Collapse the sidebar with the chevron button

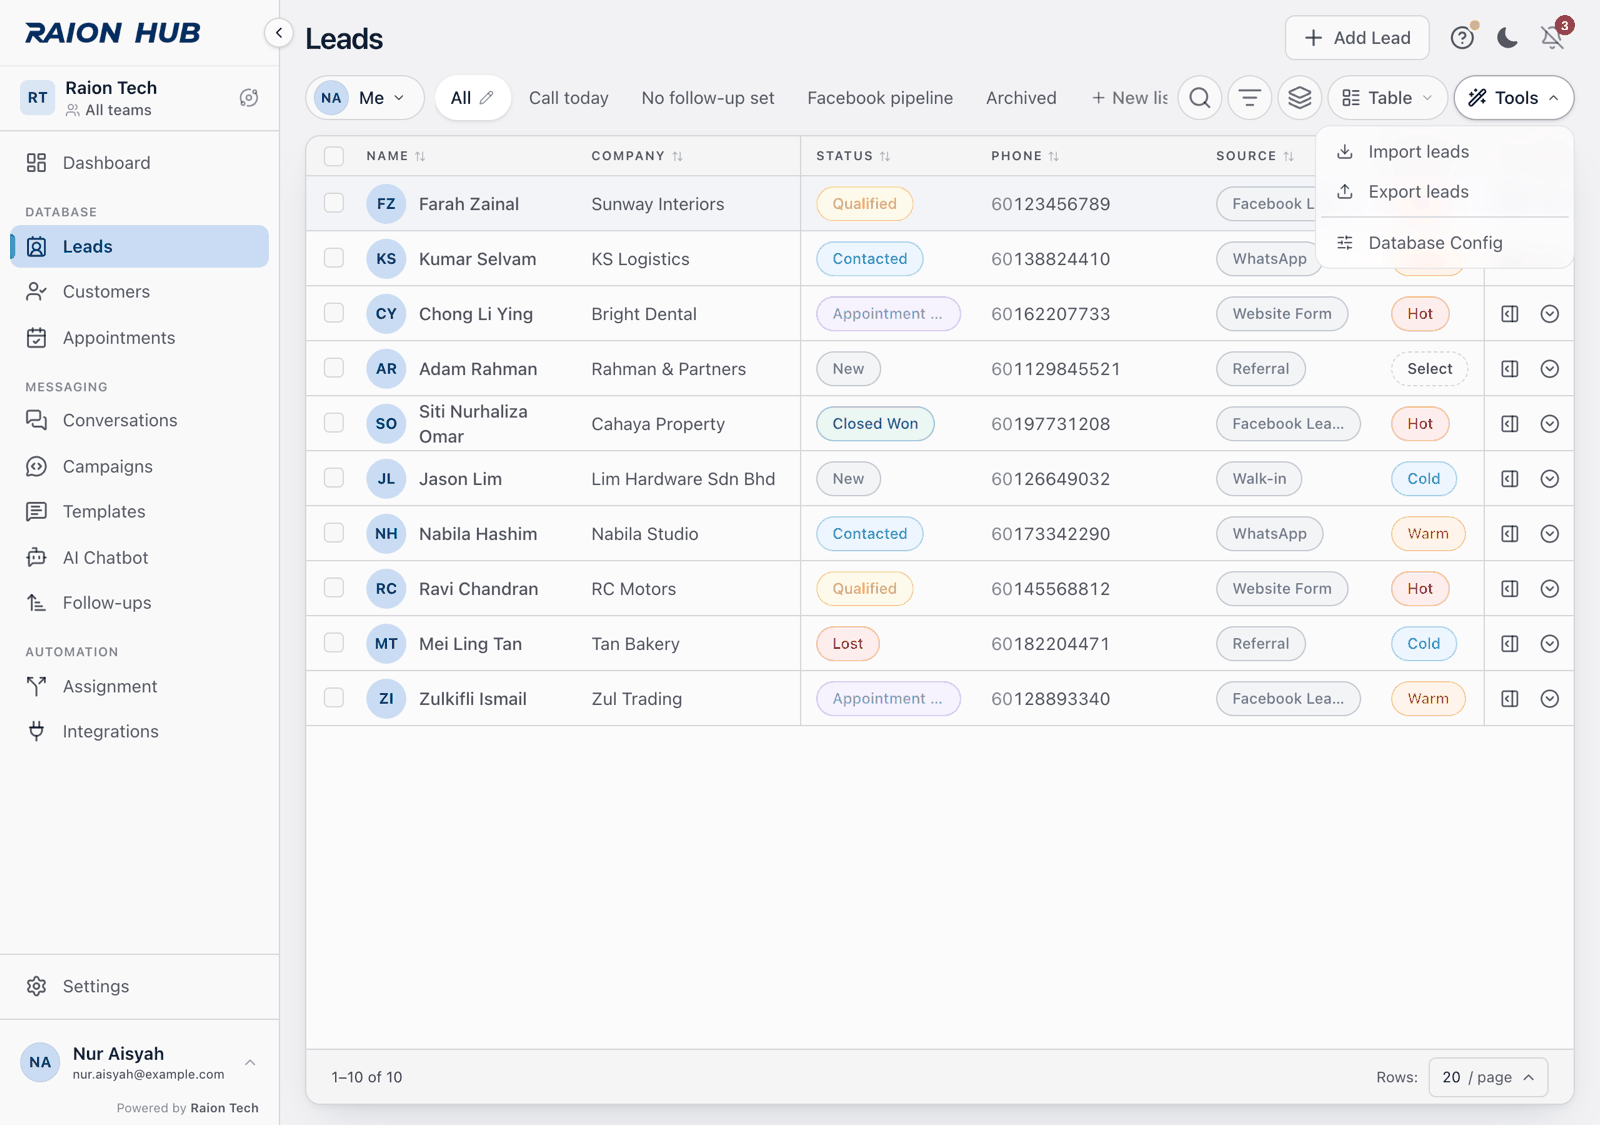point(279,33)
